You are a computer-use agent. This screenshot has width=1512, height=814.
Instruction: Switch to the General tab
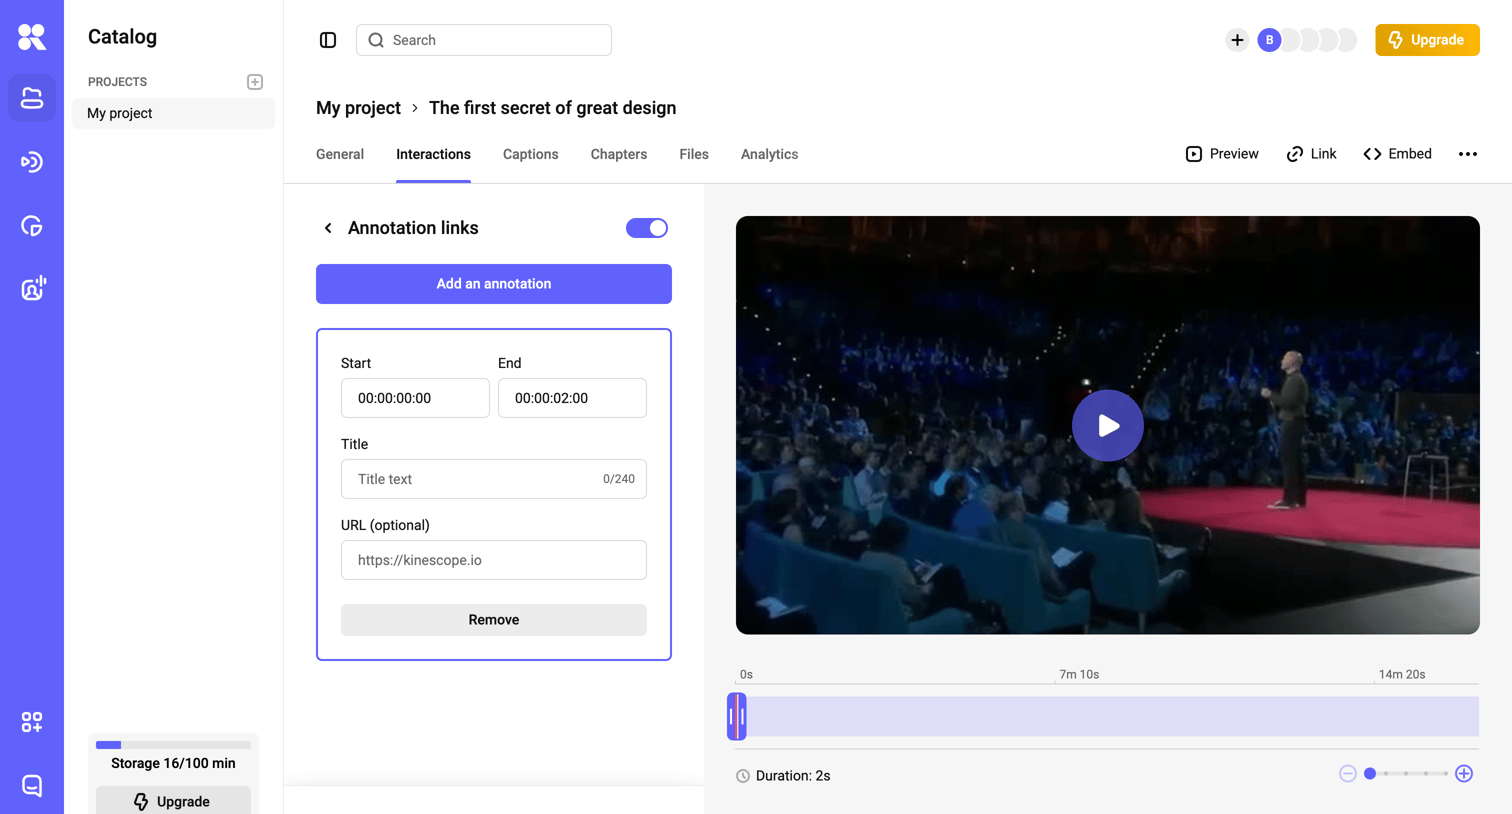(x=340, y=154)
